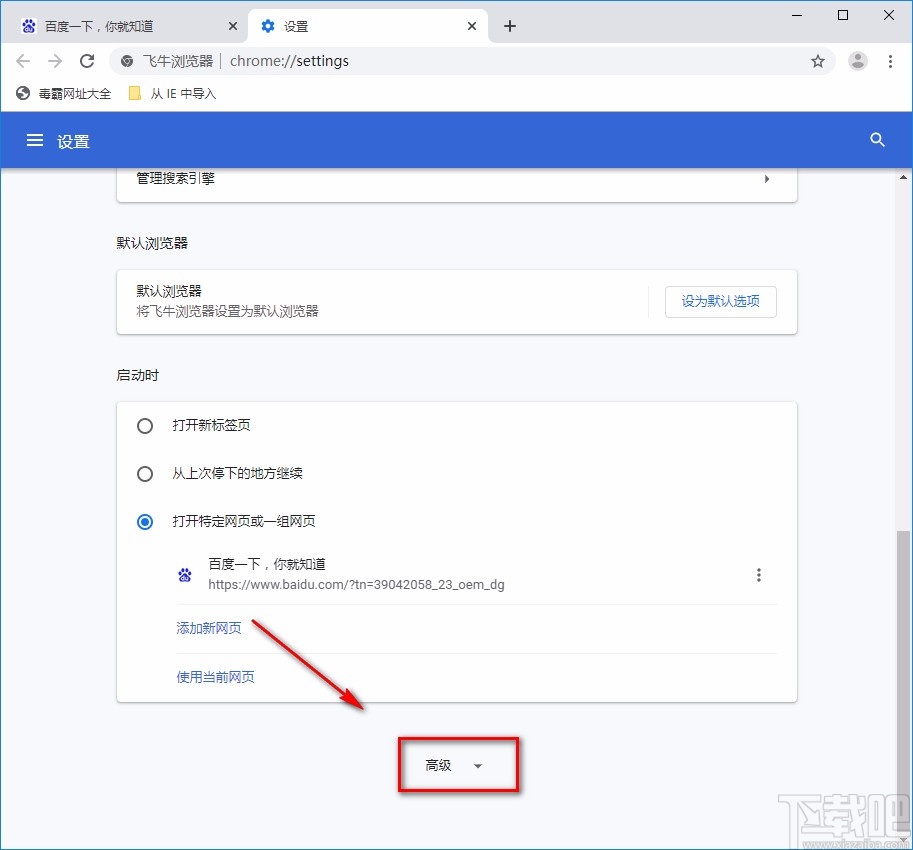Click the 添加新网页 link
The height and width of the screenshot is (850, 913).
(x=208, y=628)
